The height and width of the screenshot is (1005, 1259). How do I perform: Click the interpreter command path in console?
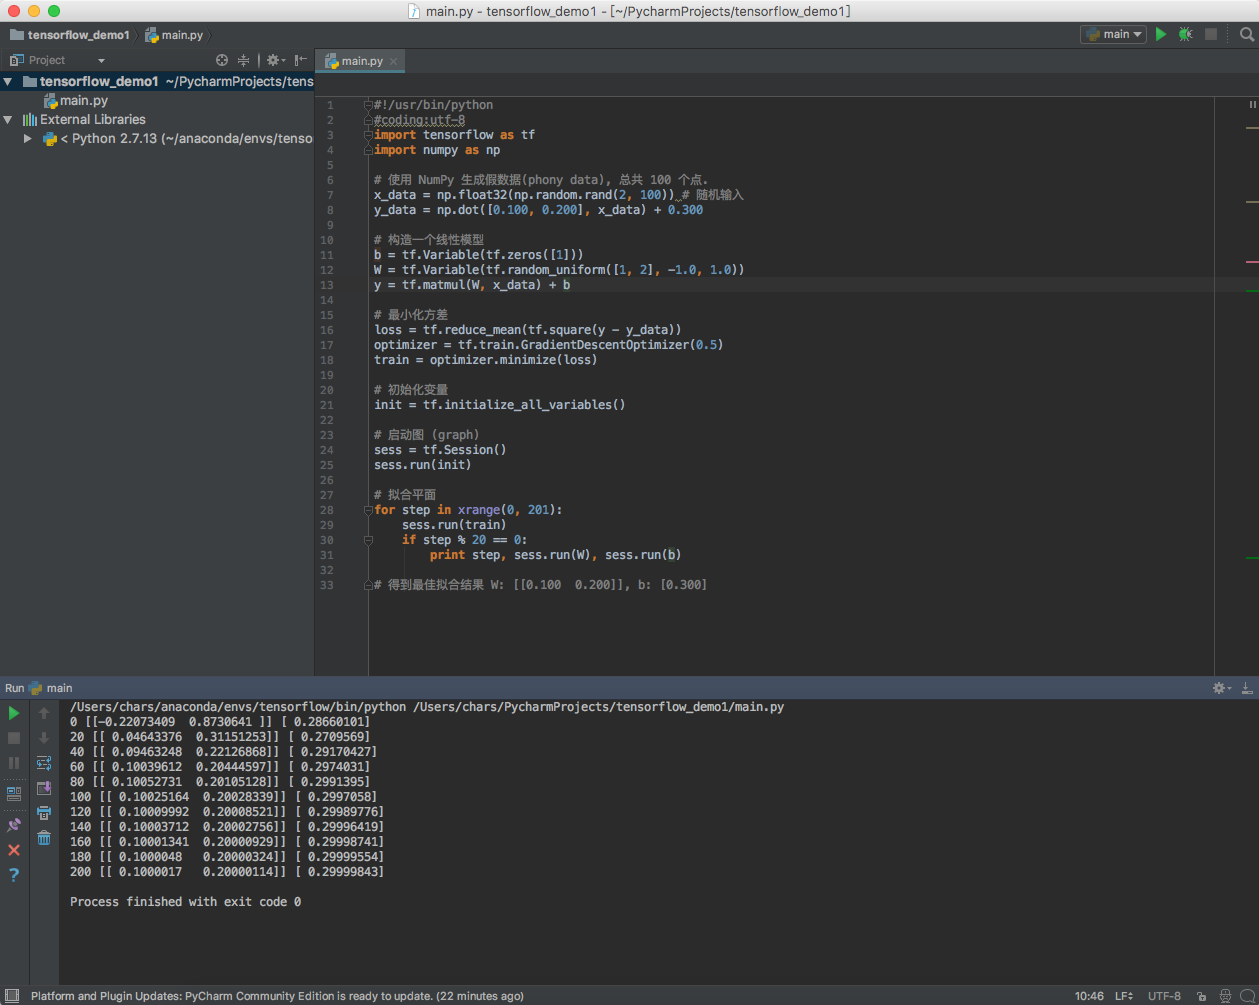(x=427, y=707)
